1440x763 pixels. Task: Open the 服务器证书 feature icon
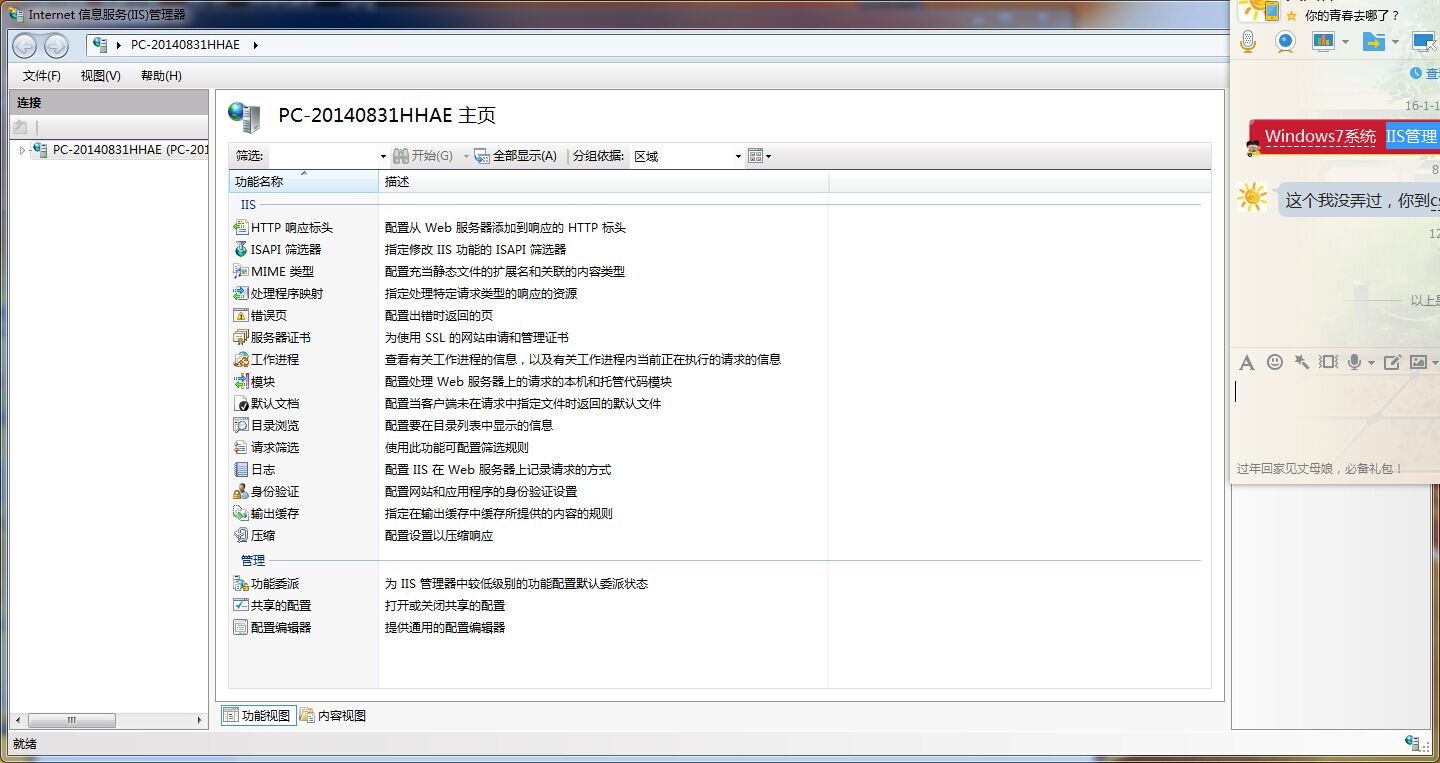[x=240, y=338]
